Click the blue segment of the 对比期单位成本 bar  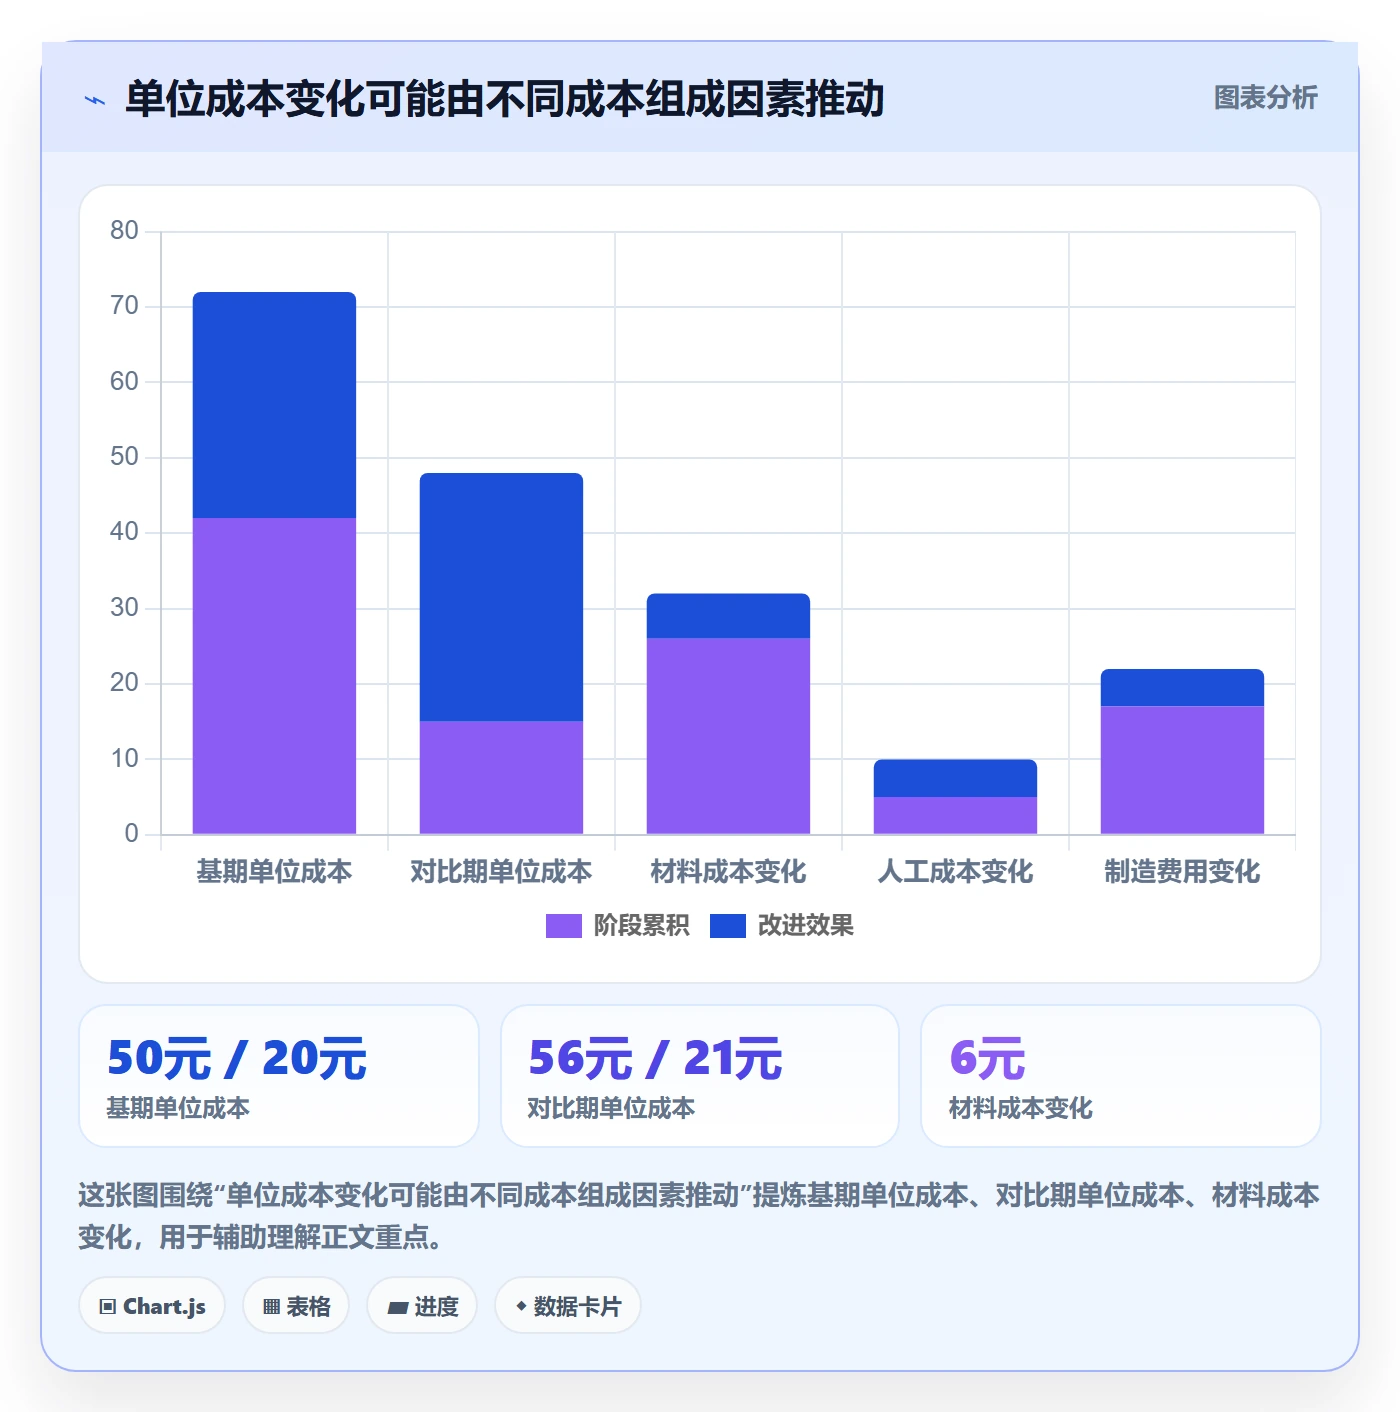501,597
